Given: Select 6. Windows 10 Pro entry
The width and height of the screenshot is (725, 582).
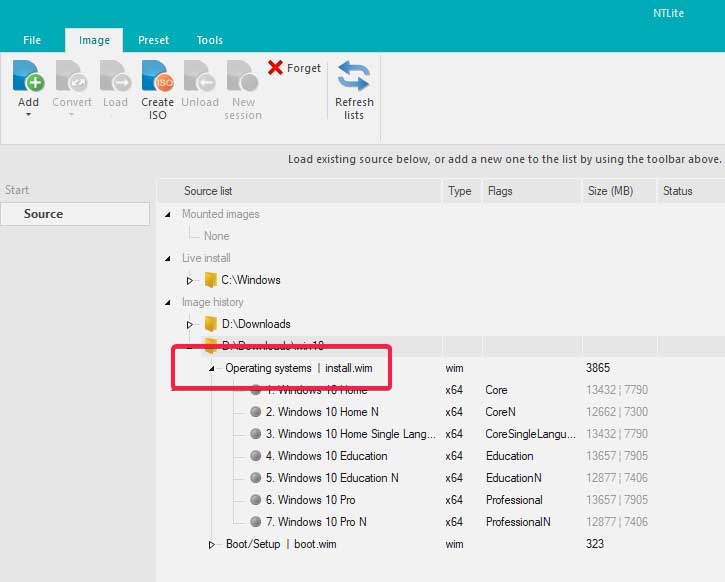Looking at the screenshot, I should [310, 500].
